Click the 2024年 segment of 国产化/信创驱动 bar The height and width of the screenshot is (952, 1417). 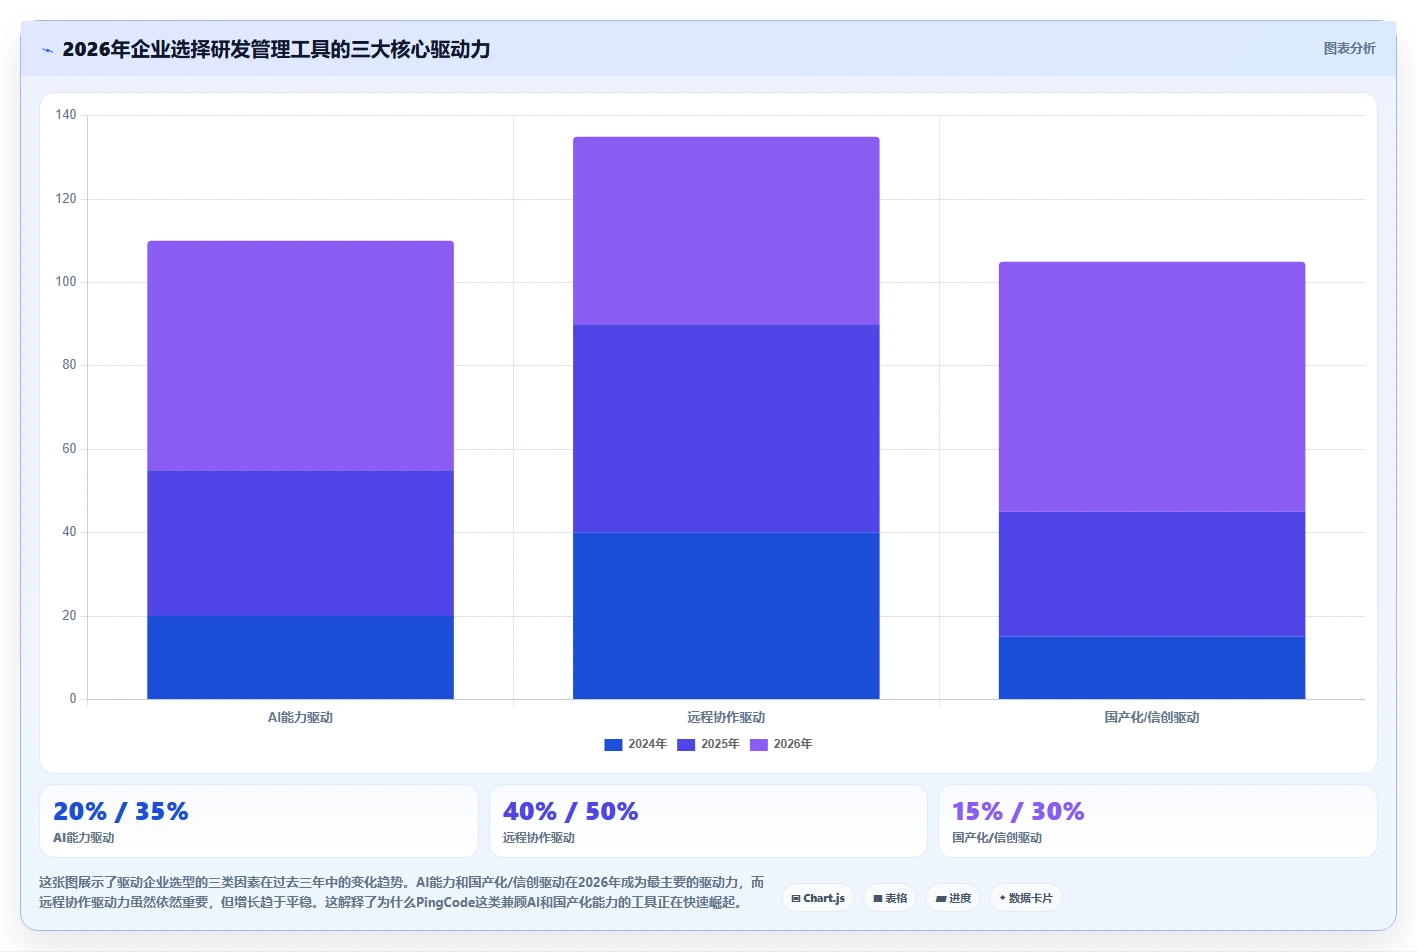click(1152, 668)
